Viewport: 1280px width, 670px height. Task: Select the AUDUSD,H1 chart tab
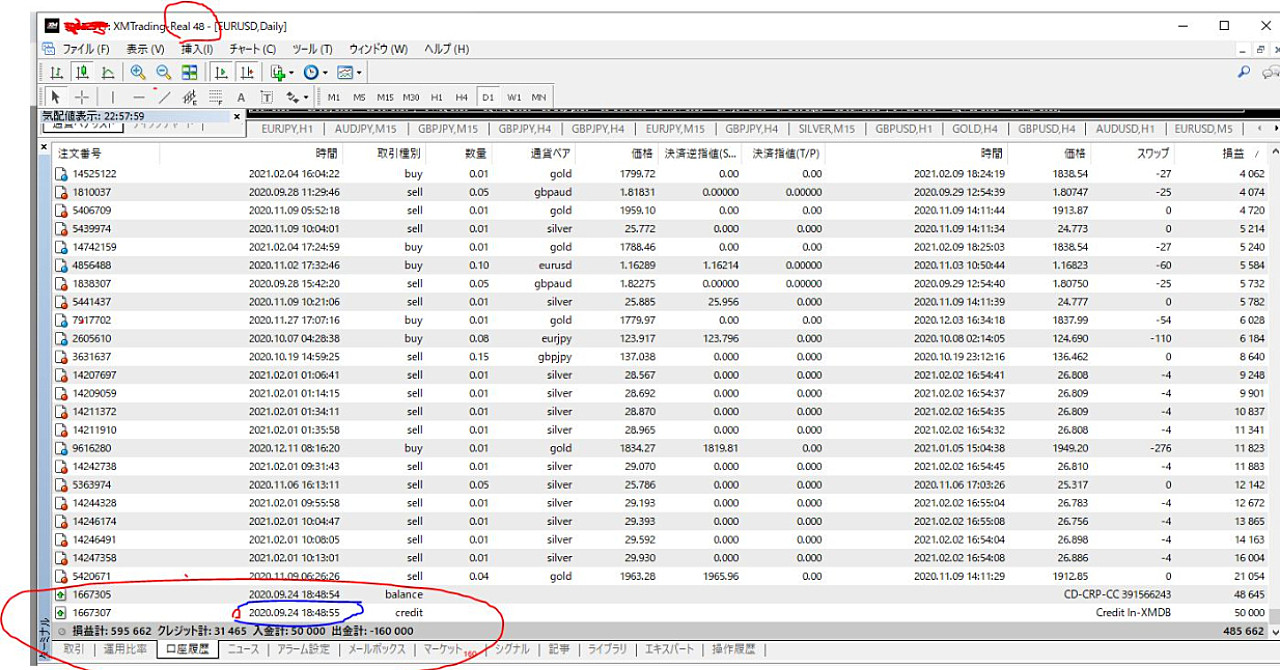[x=1125, y=128]
